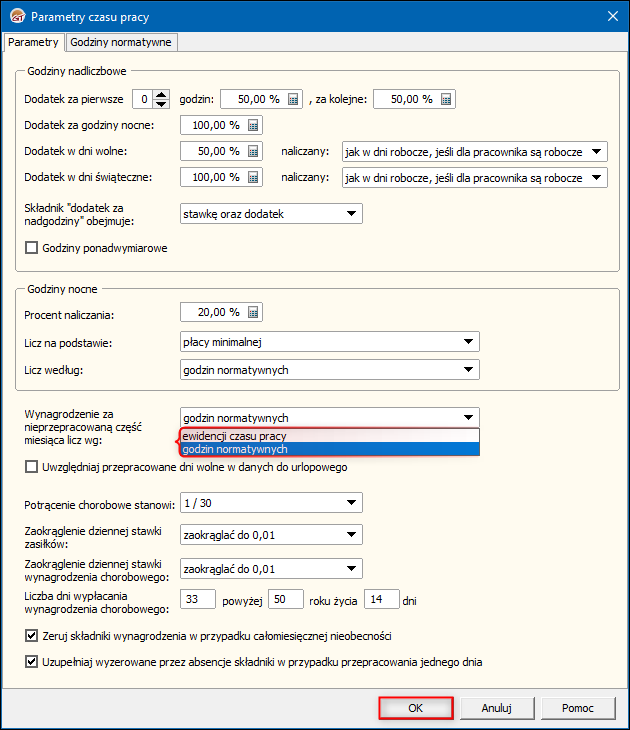This screenshot has width=630, height=730.
Task: Open help with Pomoc button
Action: 578,708
